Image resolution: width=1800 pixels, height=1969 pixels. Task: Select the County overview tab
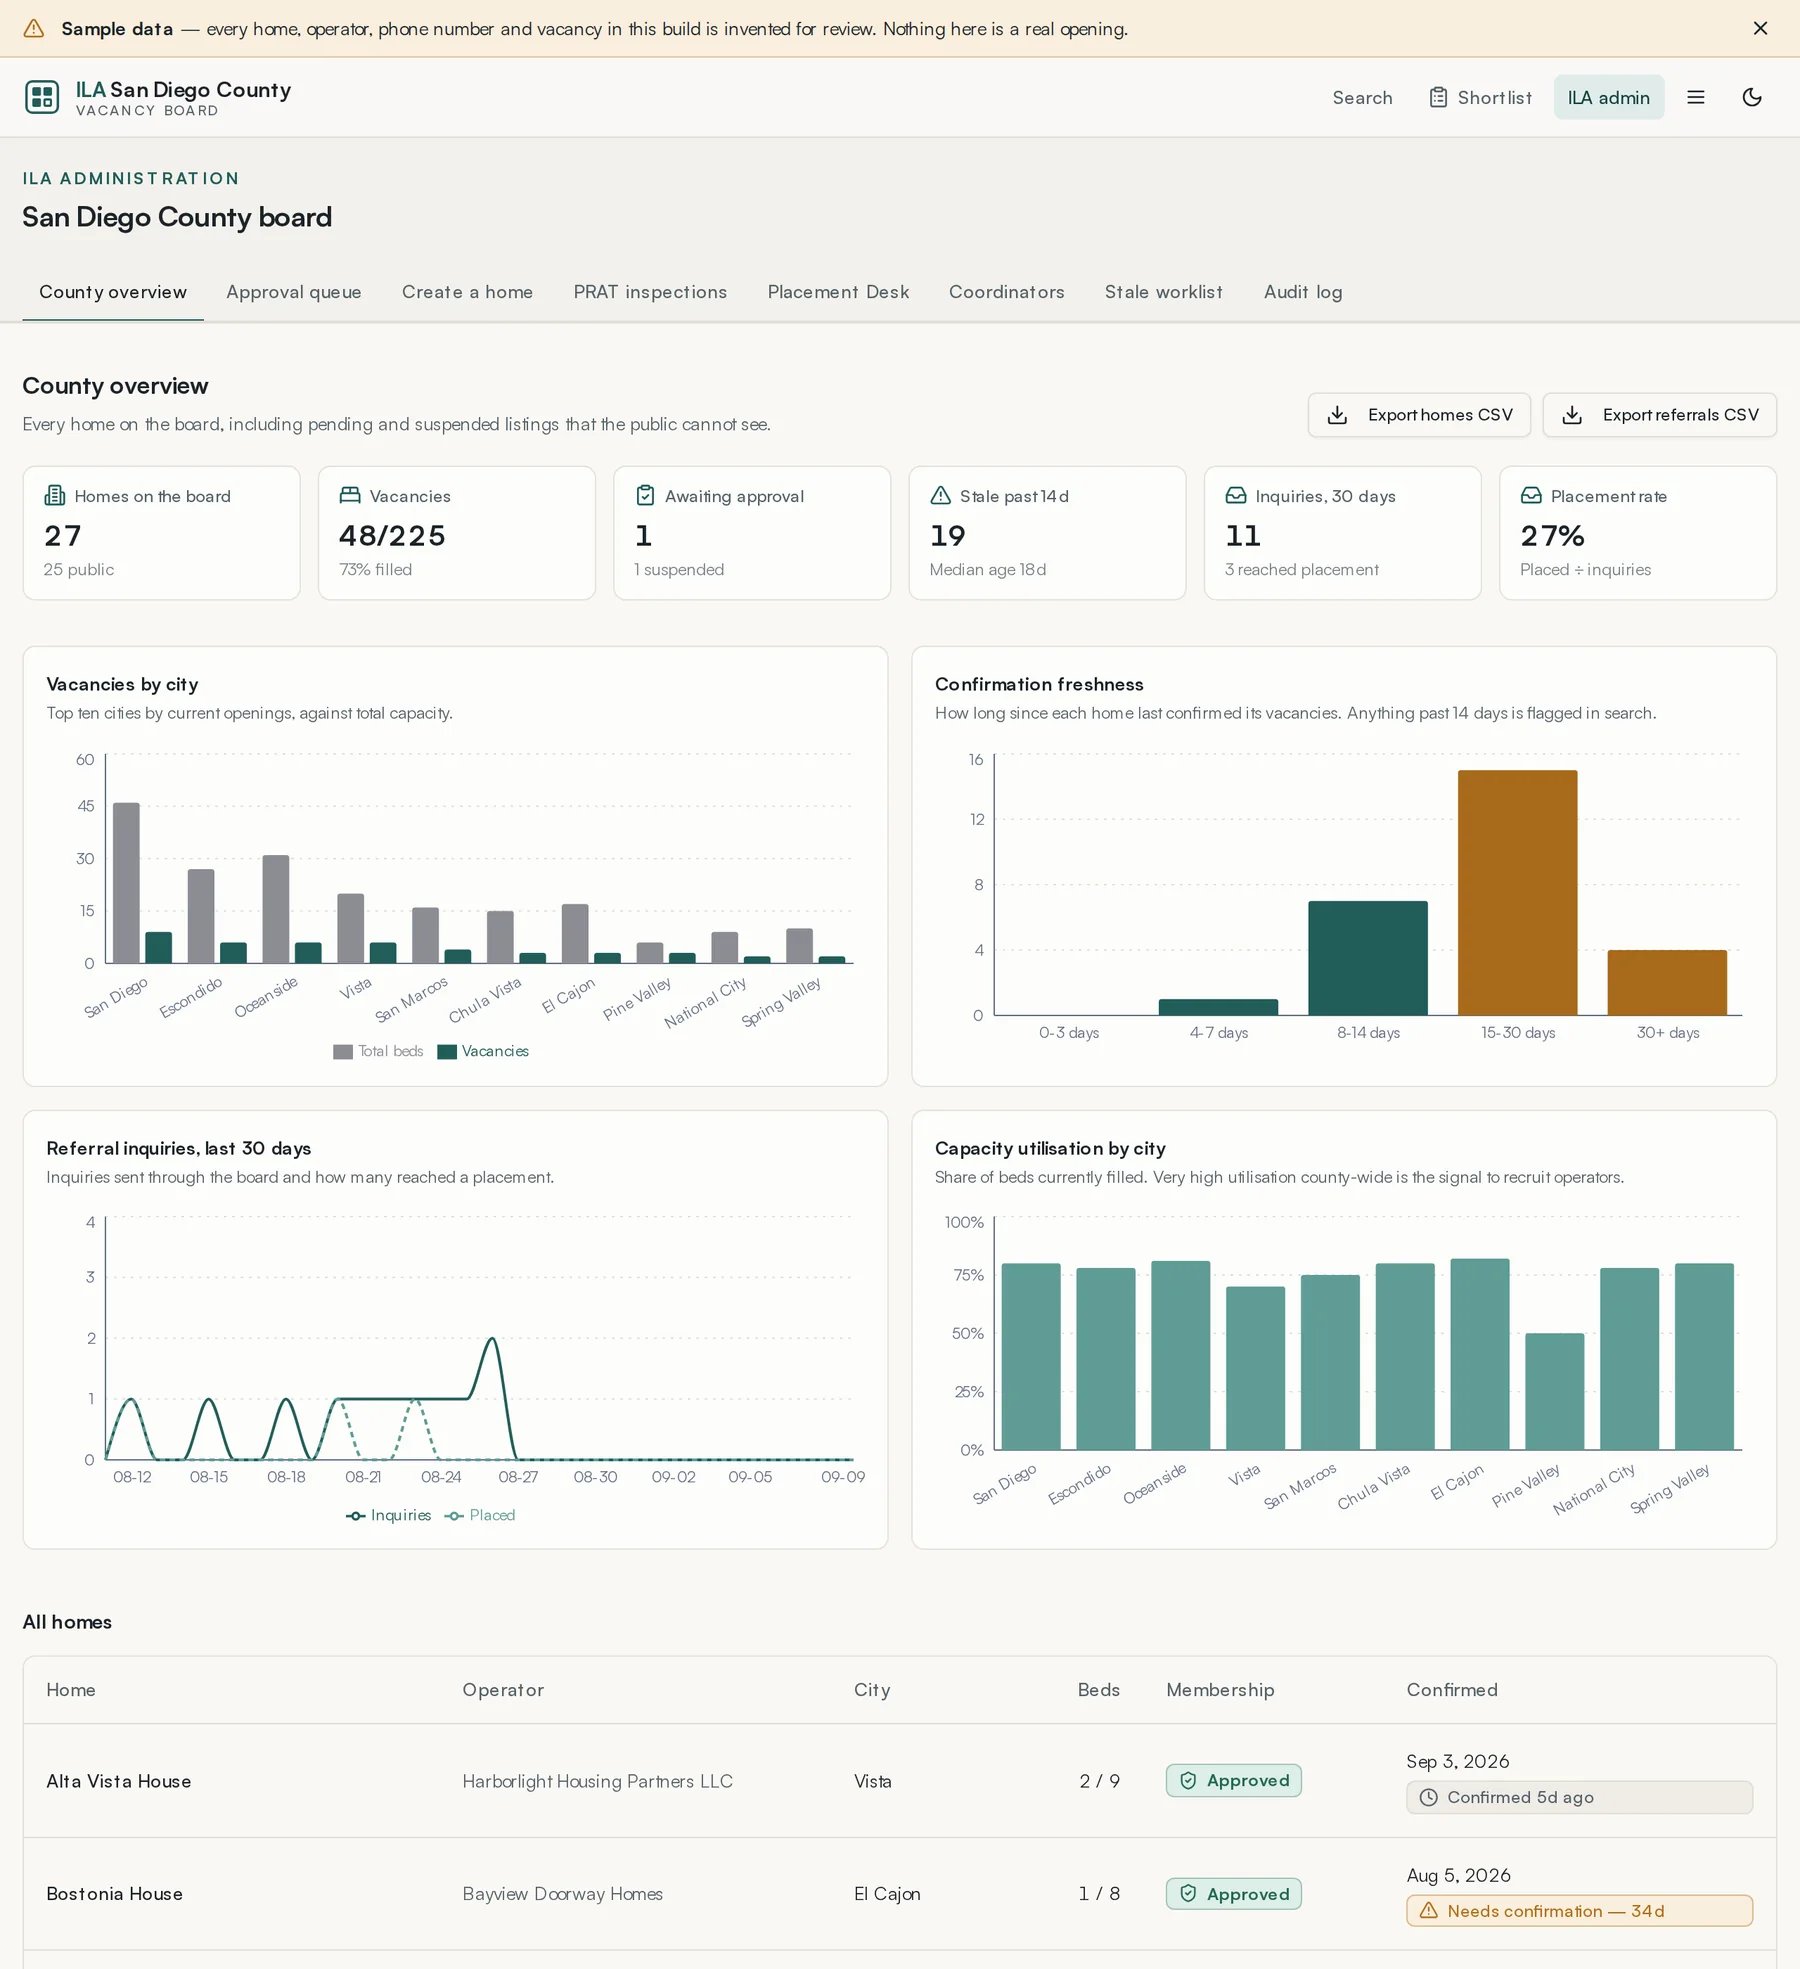[113, 292]
